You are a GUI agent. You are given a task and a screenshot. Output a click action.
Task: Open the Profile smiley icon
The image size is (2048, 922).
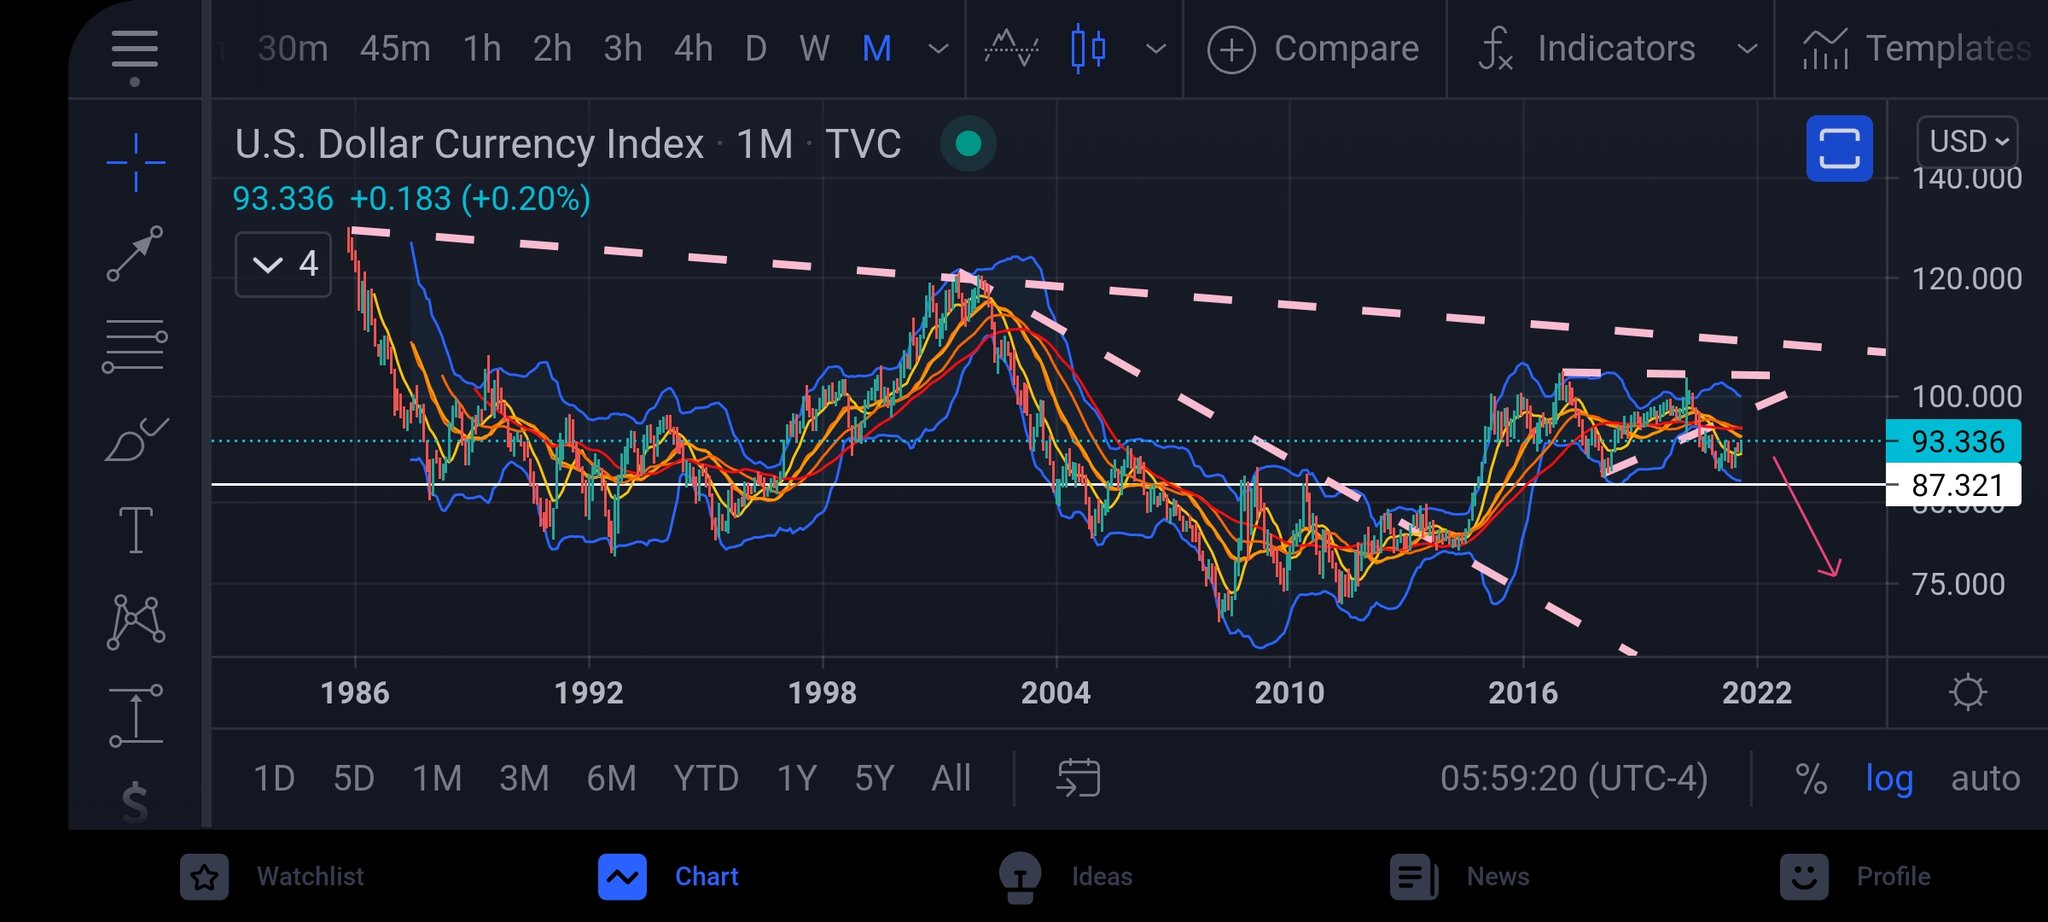pyautogui.click(x=1804, y=877)
